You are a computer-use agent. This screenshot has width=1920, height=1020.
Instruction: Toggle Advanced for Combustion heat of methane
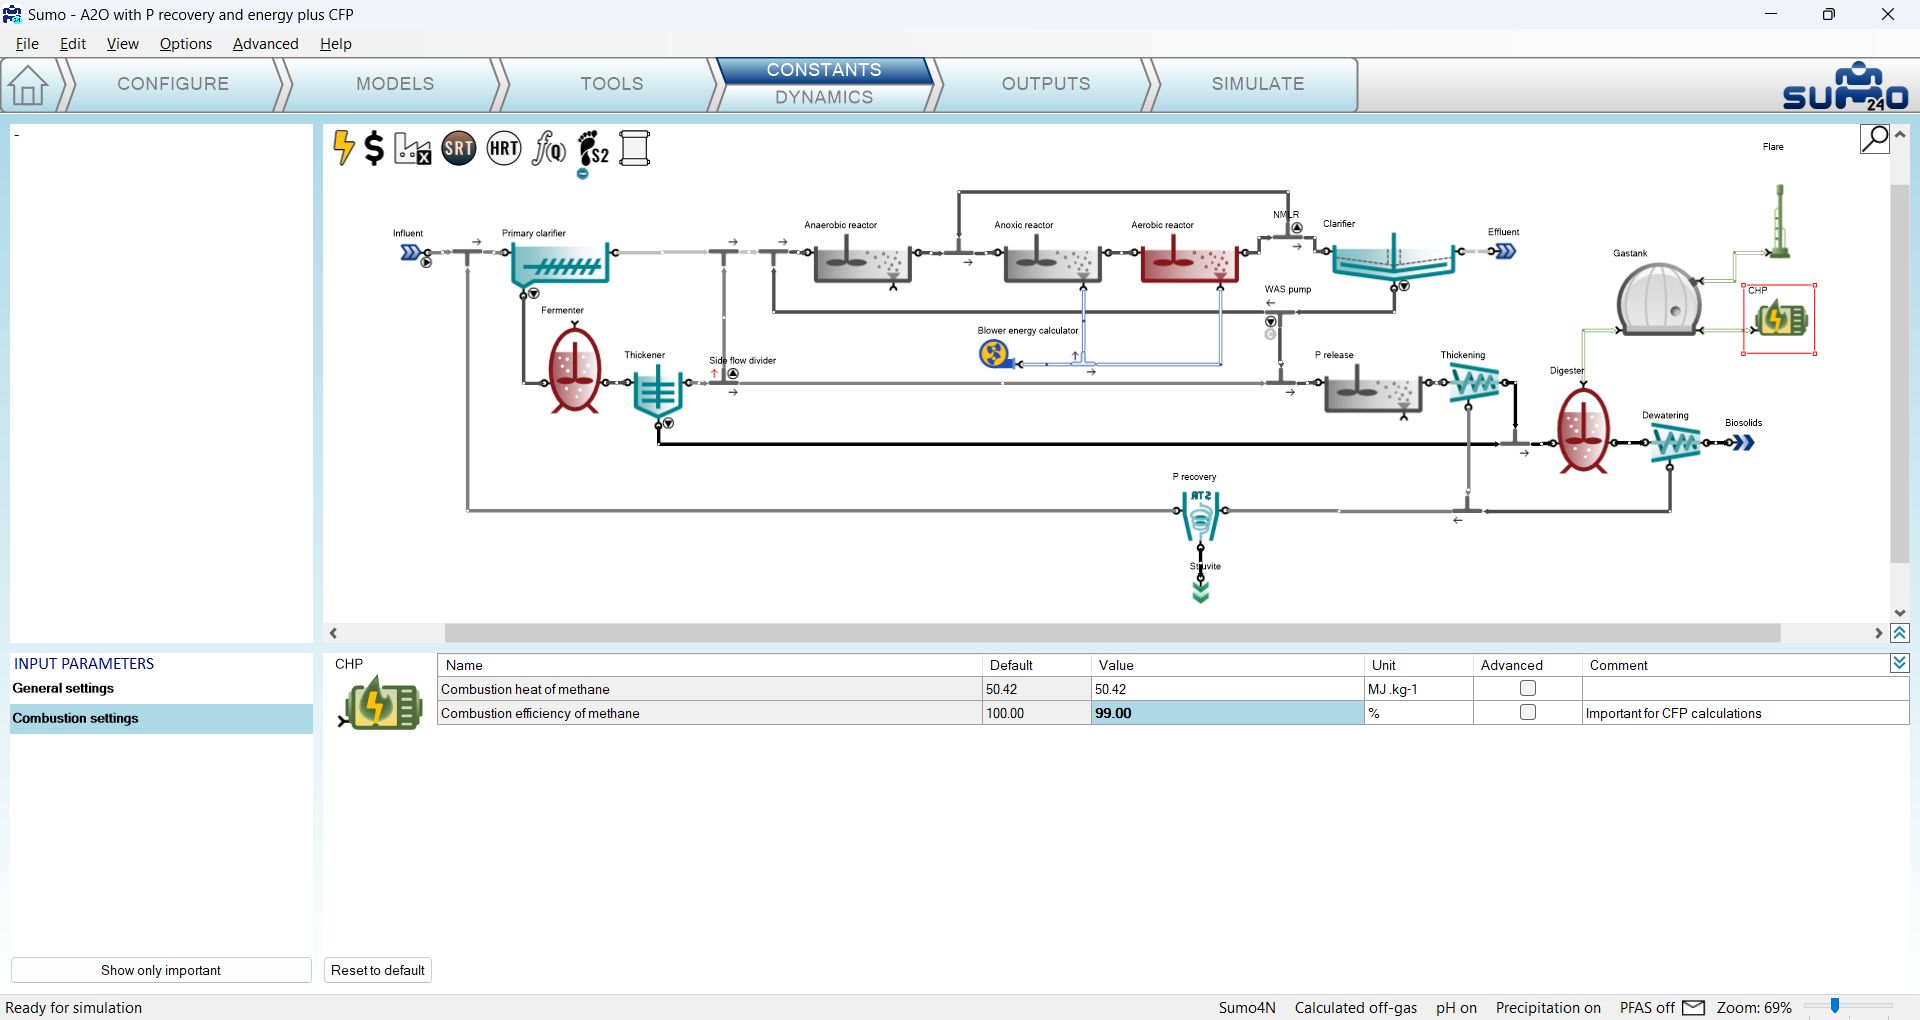point(1527,689)
